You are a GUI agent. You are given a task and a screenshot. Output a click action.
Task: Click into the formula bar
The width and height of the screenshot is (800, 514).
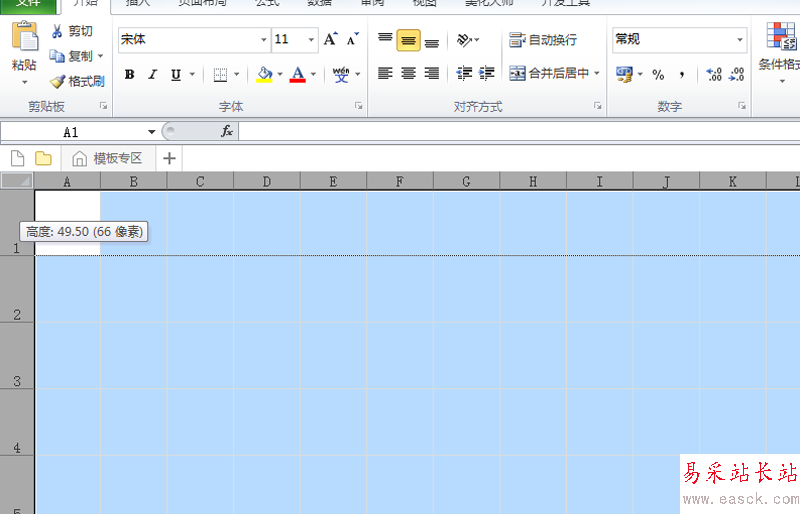coord(519,132)
